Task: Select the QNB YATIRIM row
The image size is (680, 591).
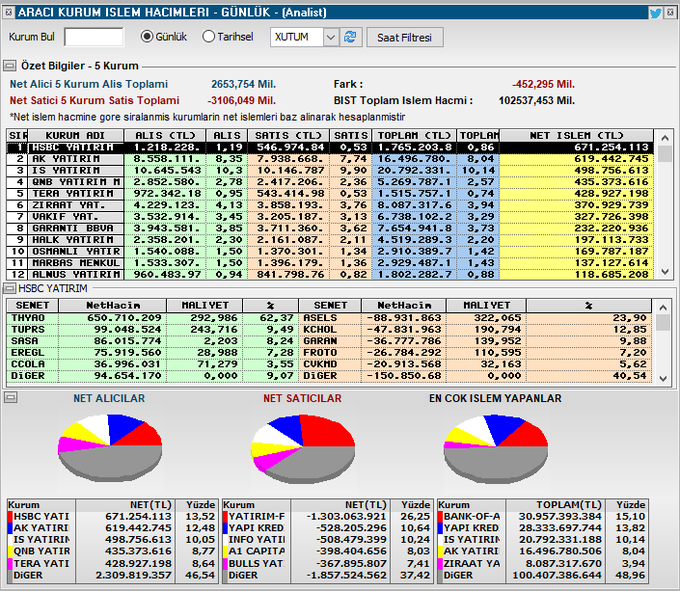Action: click(330, 182)
